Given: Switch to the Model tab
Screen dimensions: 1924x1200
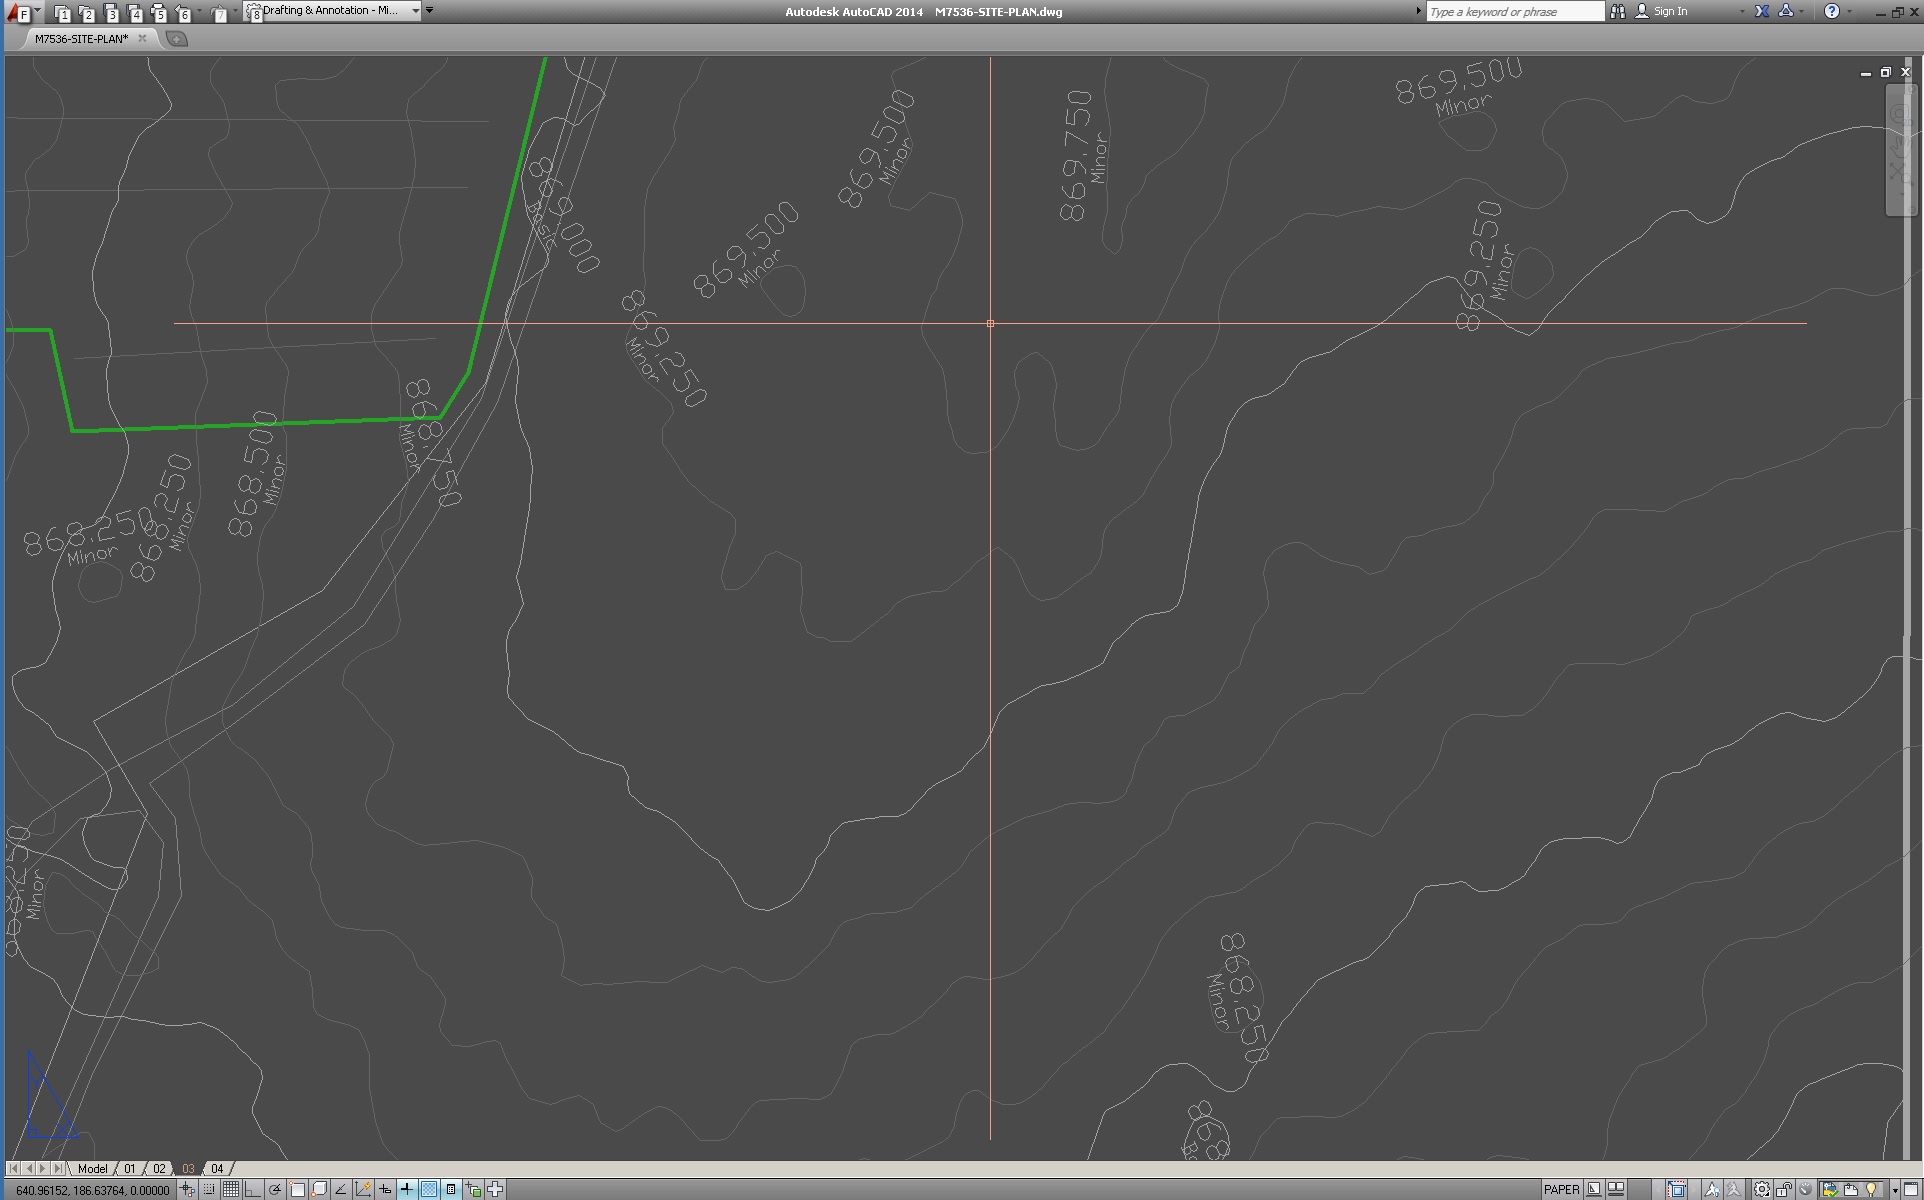Looking at the screenshot, I should 92,1168.
